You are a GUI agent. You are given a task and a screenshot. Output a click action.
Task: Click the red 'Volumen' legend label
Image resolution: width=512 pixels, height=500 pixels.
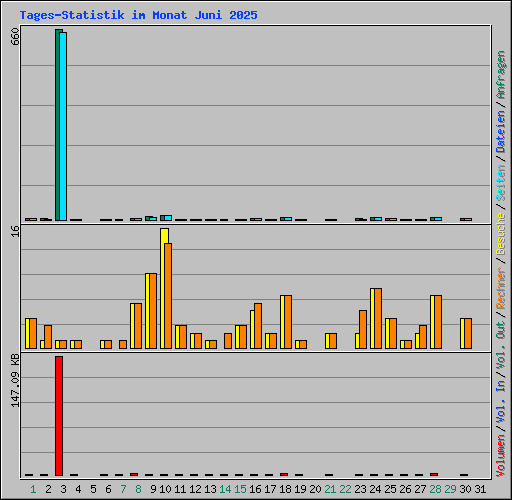pyautogui.click(x=501, y=456)
